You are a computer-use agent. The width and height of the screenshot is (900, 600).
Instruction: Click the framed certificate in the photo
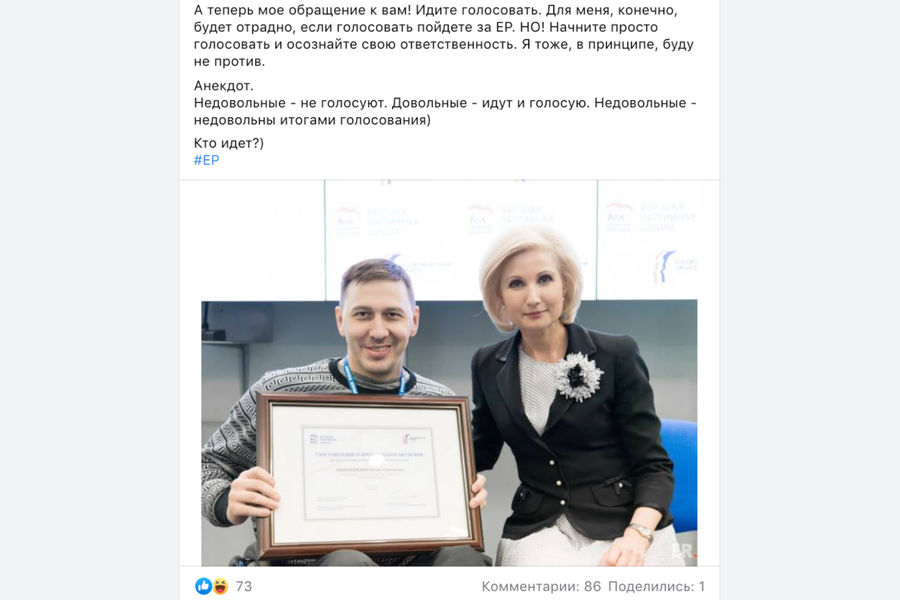[x=369, y=476]
